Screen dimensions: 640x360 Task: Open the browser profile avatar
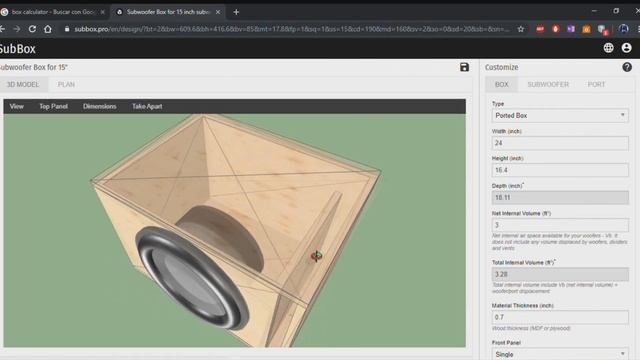tap(623, 29)
